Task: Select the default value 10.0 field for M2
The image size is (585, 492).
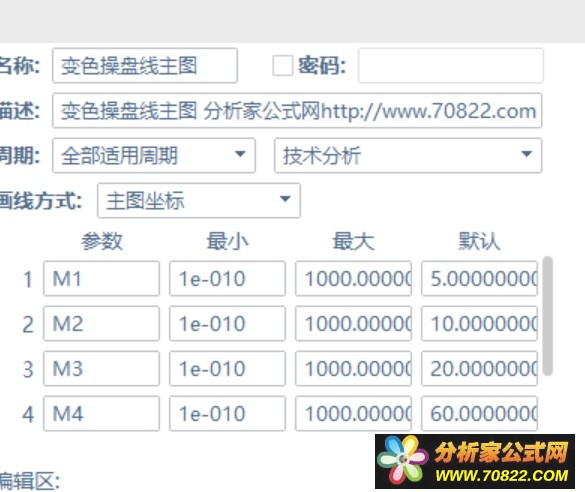Action: click(479, 323)
